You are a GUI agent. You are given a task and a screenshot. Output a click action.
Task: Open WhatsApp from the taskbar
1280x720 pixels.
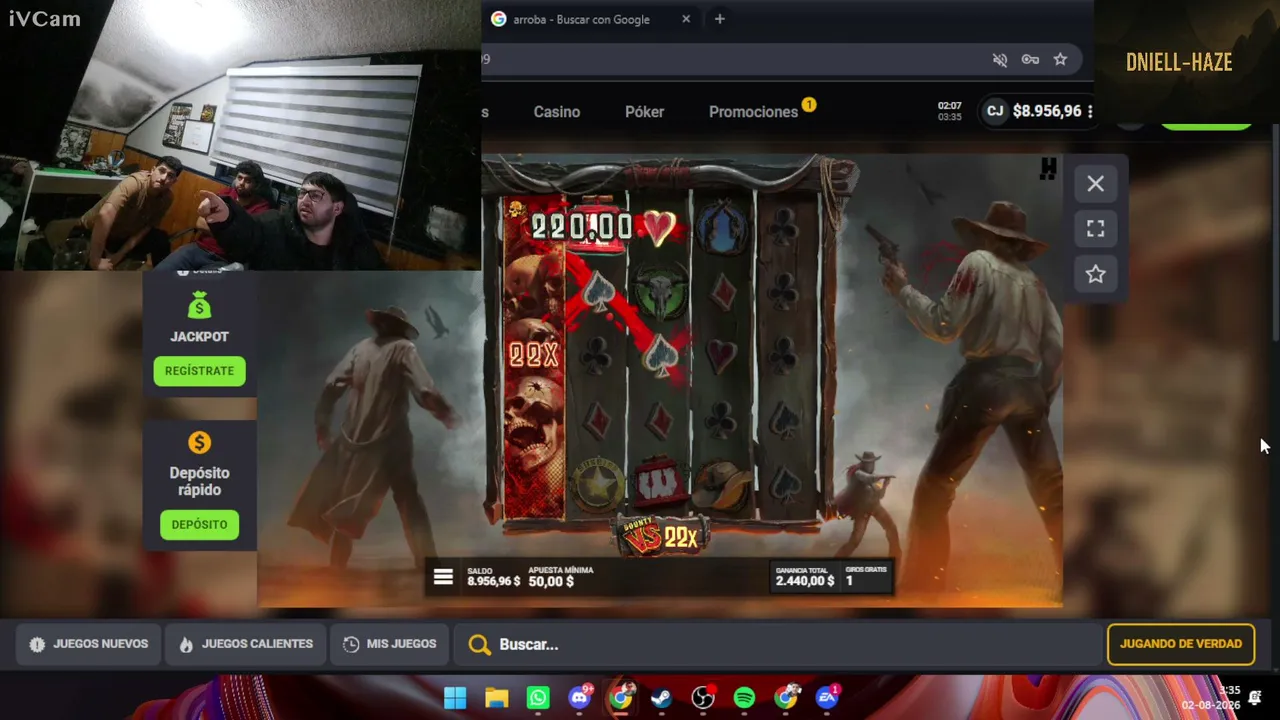click(538, 698)
